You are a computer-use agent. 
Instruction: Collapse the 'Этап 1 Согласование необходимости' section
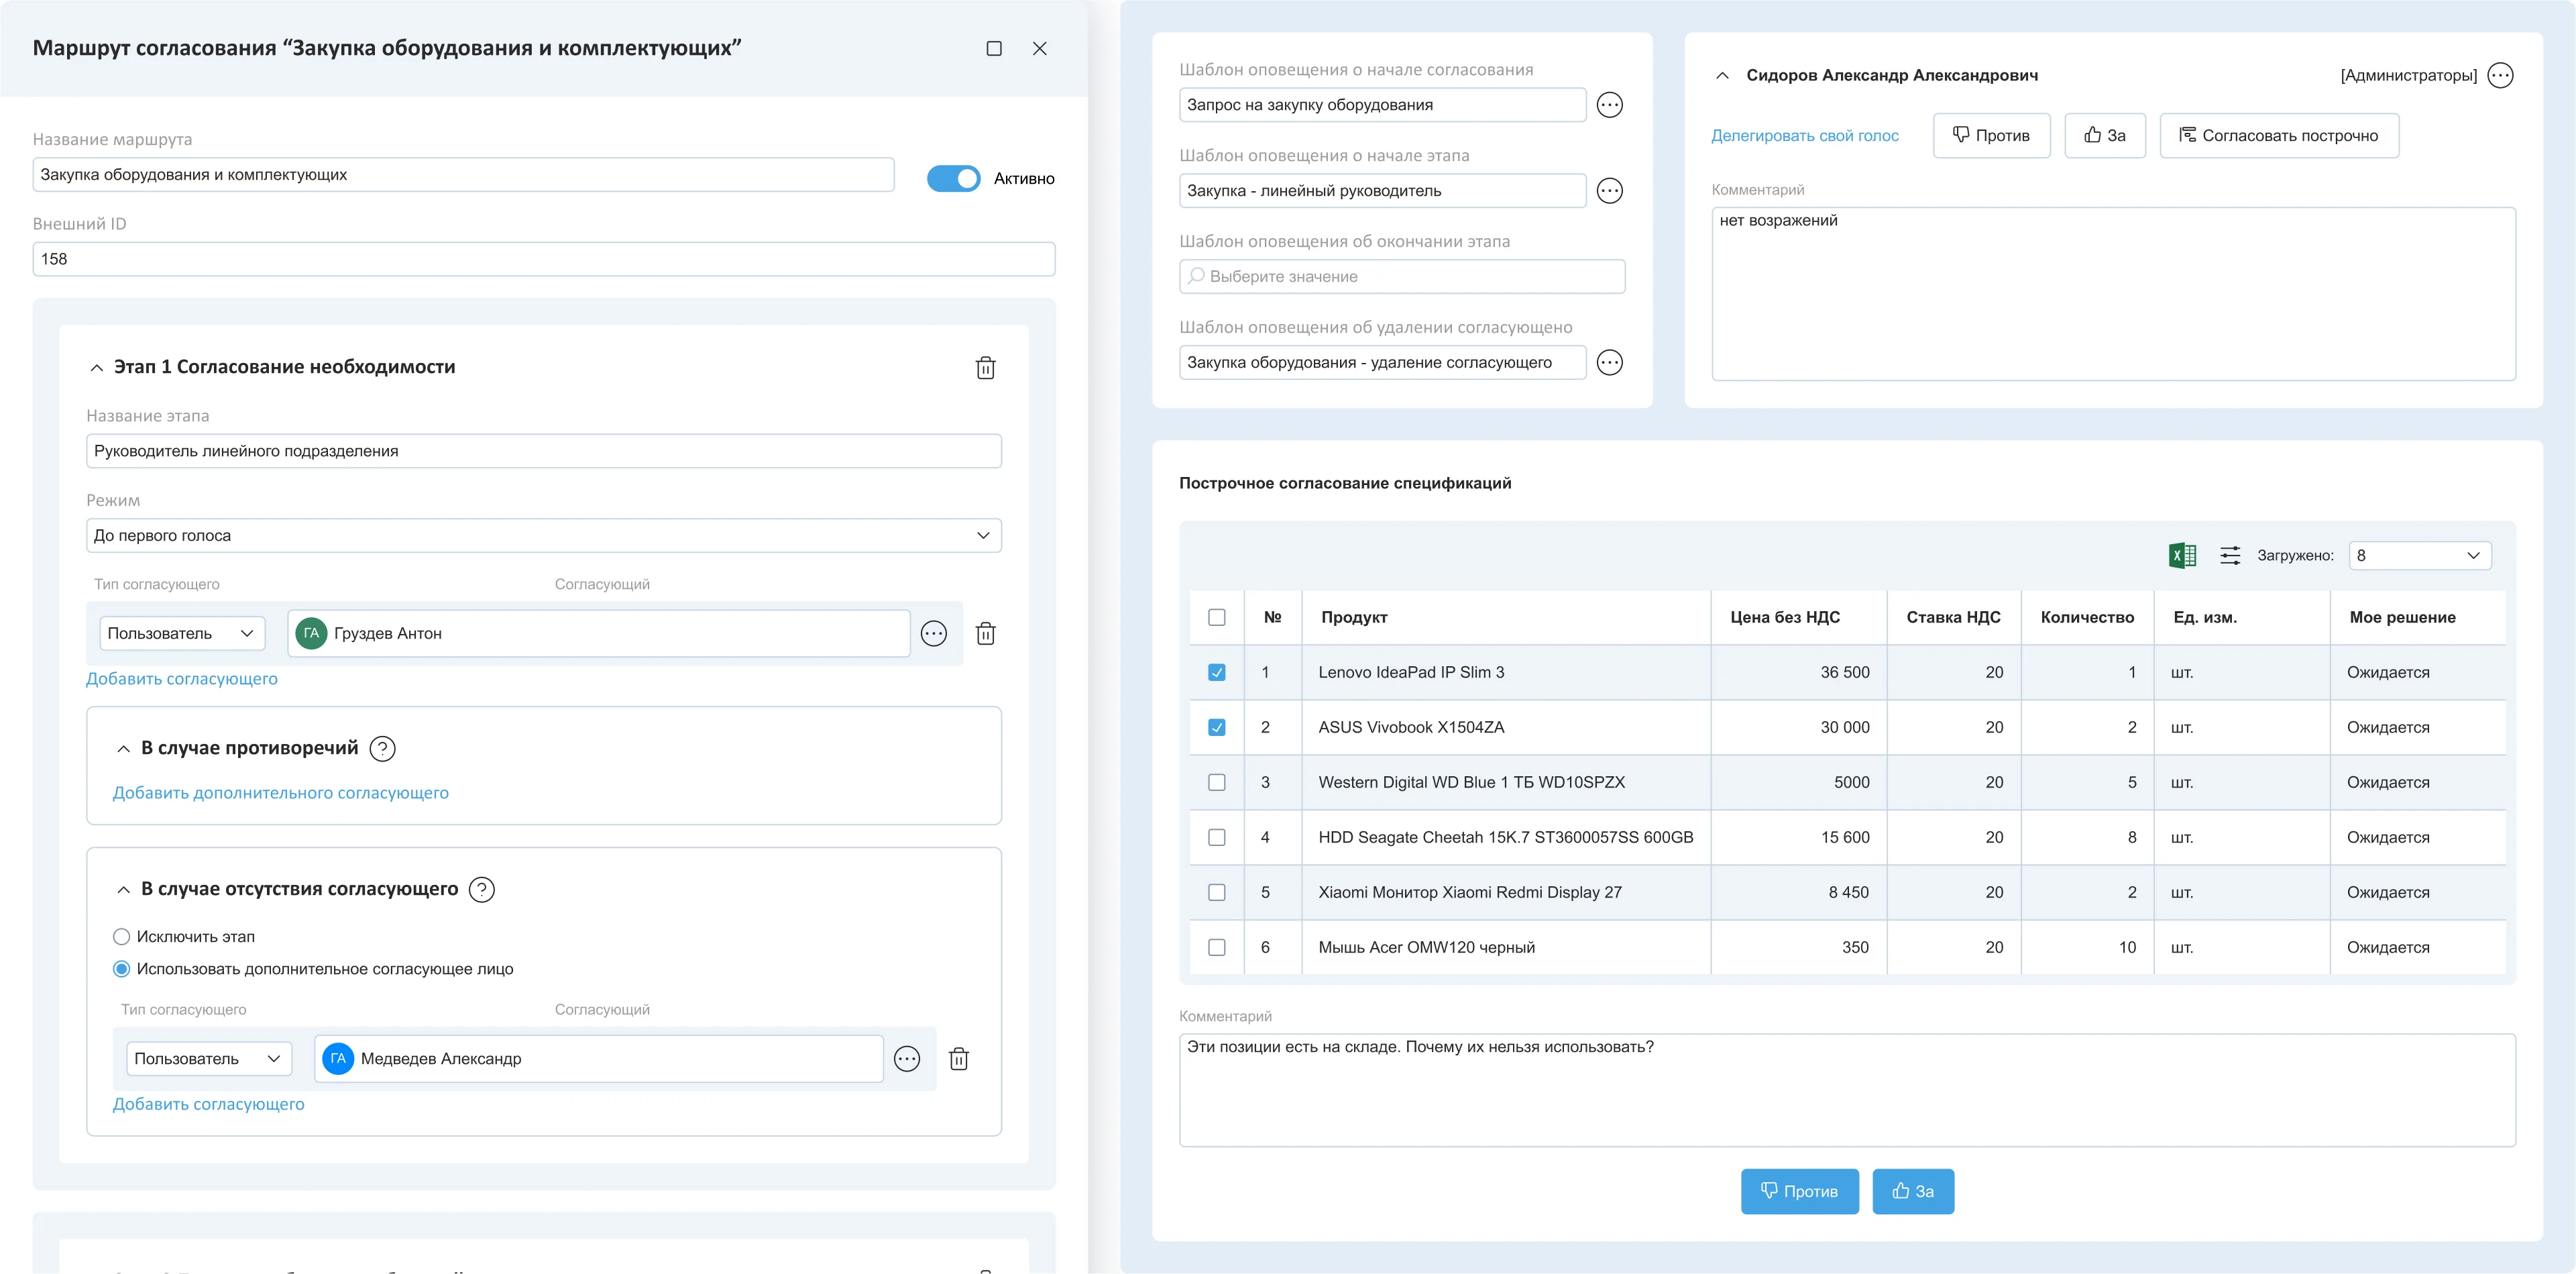(97, 368)
